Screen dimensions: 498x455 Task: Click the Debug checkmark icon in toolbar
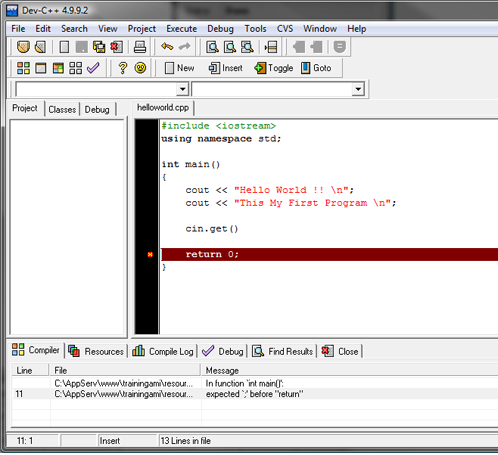click(93, 68)
